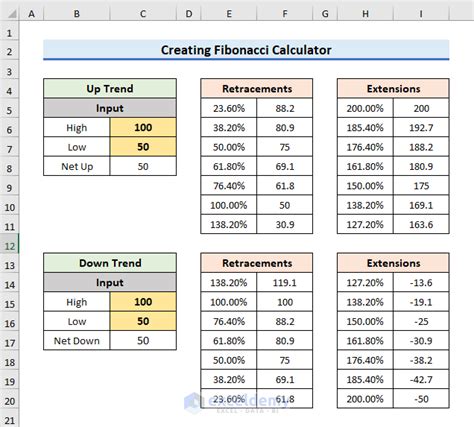Select the 88.2 cell in row 5
The width and height of the screenshot is (474, 427).
[285, 108]
